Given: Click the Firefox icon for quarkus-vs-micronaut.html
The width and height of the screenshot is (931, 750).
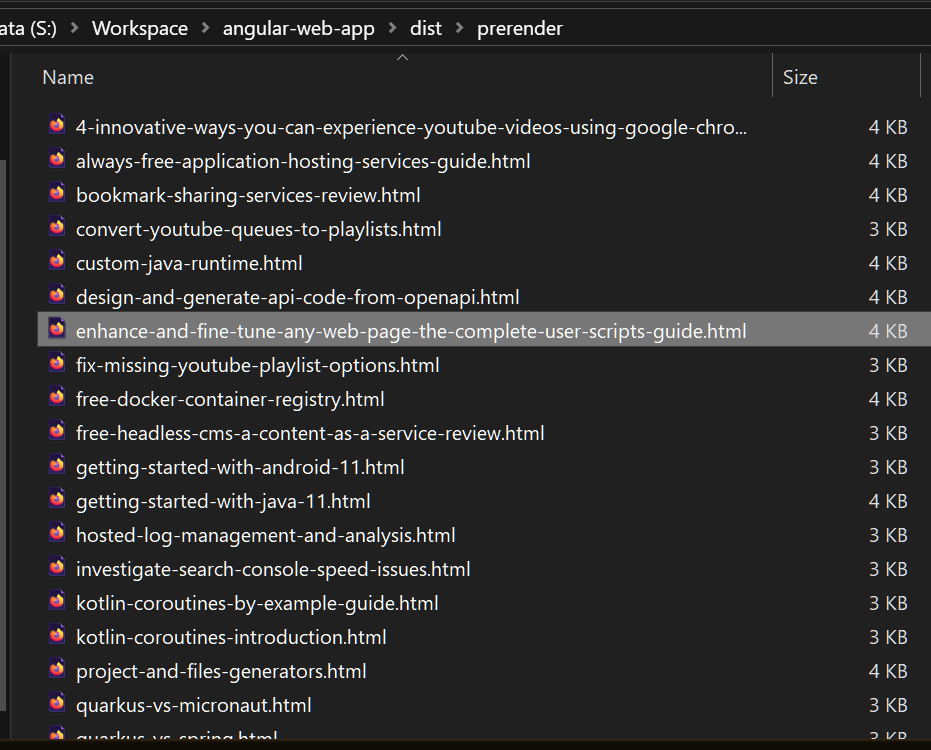Looking at the screenshot, I should [x=57, y=704].
